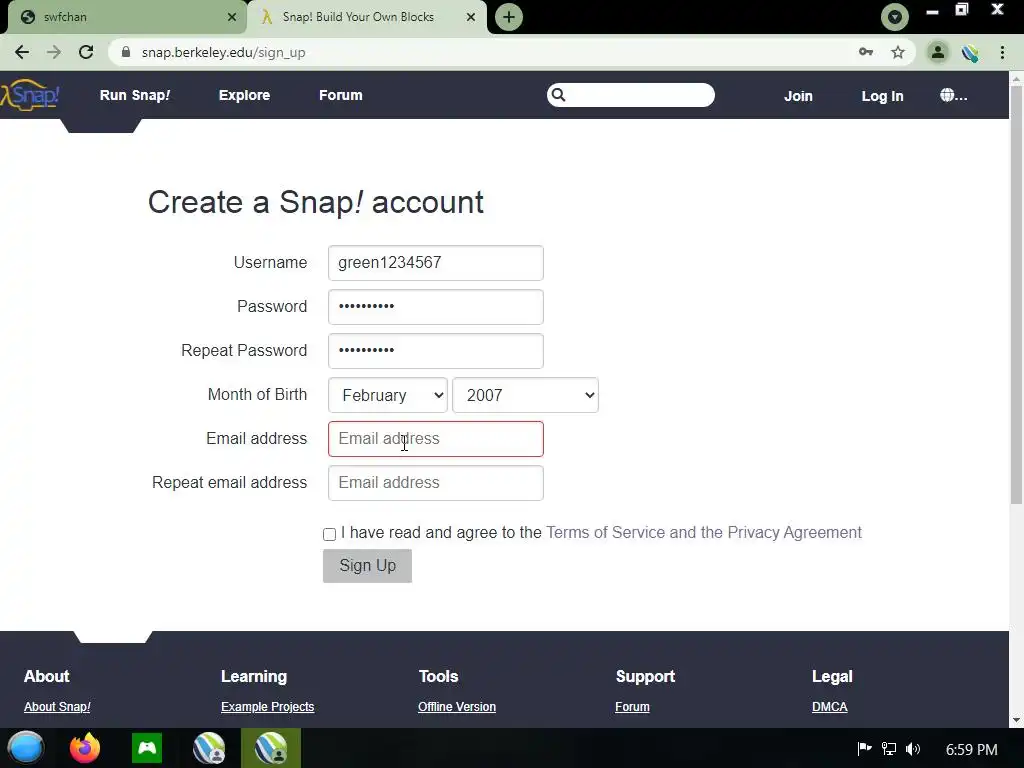Click the browser extension icon beside profile
The image size is (1024, 768).
[x=970, y=52]
